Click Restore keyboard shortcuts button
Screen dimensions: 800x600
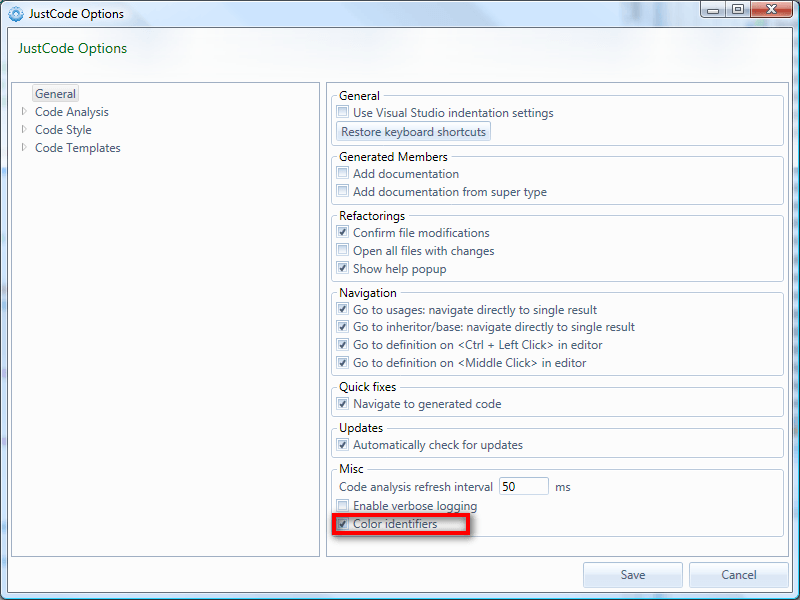[413, 132]
